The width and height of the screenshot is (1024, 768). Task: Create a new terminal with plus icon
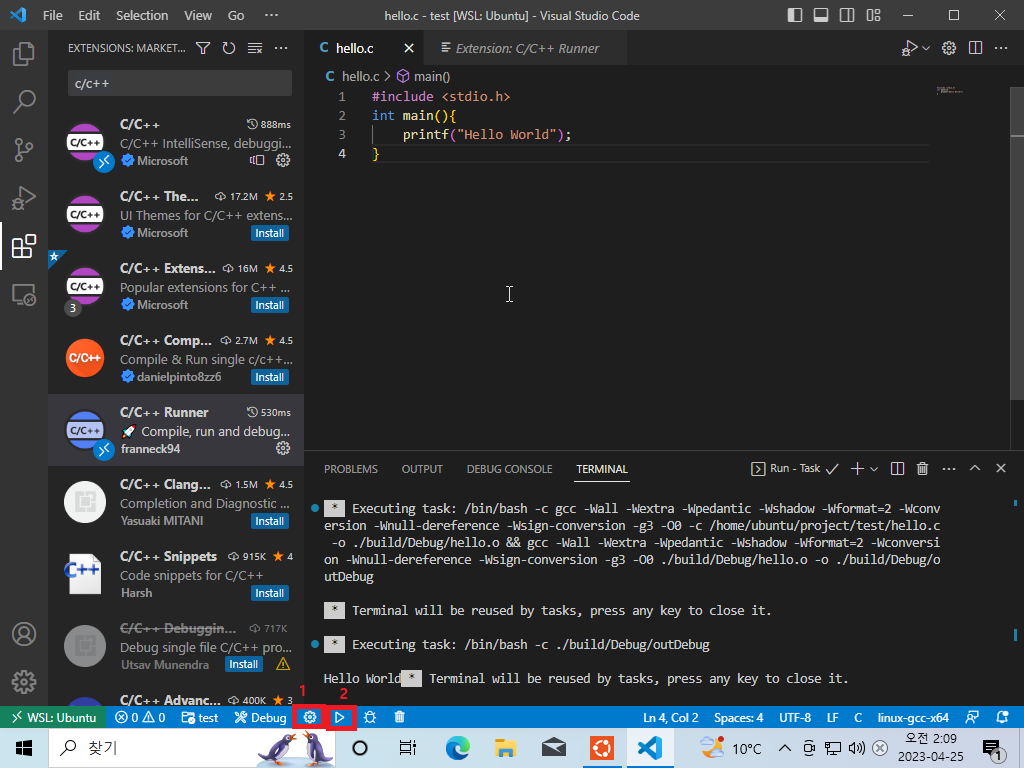point(857,468)
